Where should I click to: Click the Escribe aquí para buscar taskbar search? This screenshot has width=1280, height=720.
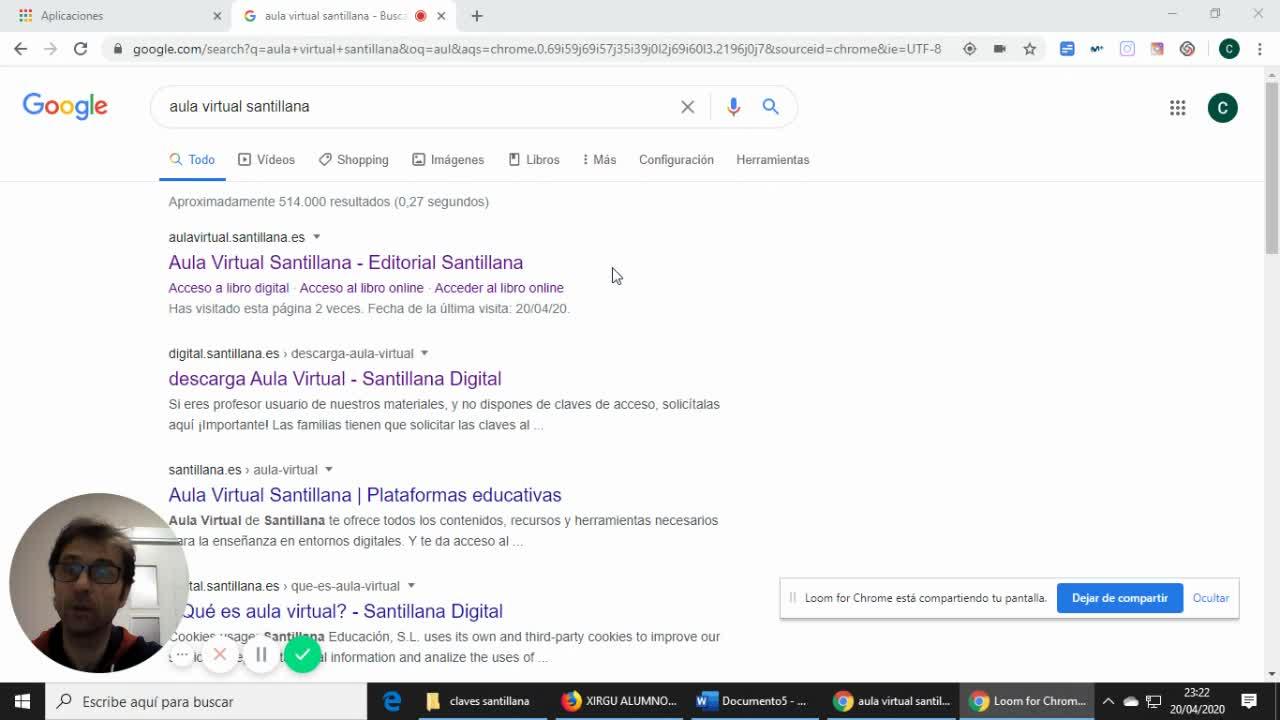206,701
